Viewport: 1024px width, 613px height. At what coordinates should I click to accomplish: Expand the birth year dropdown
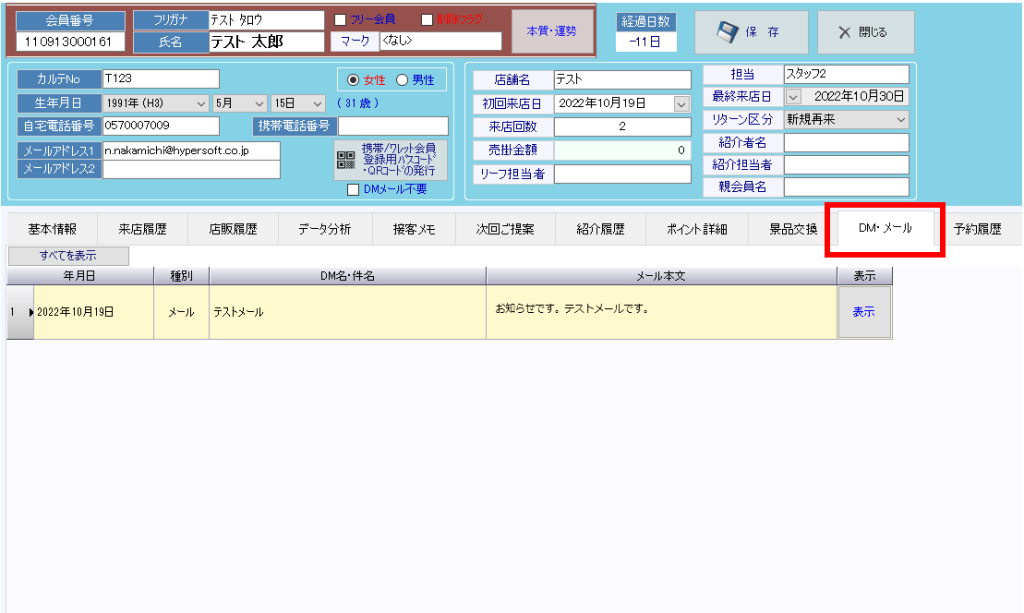[x=201, y=103]
